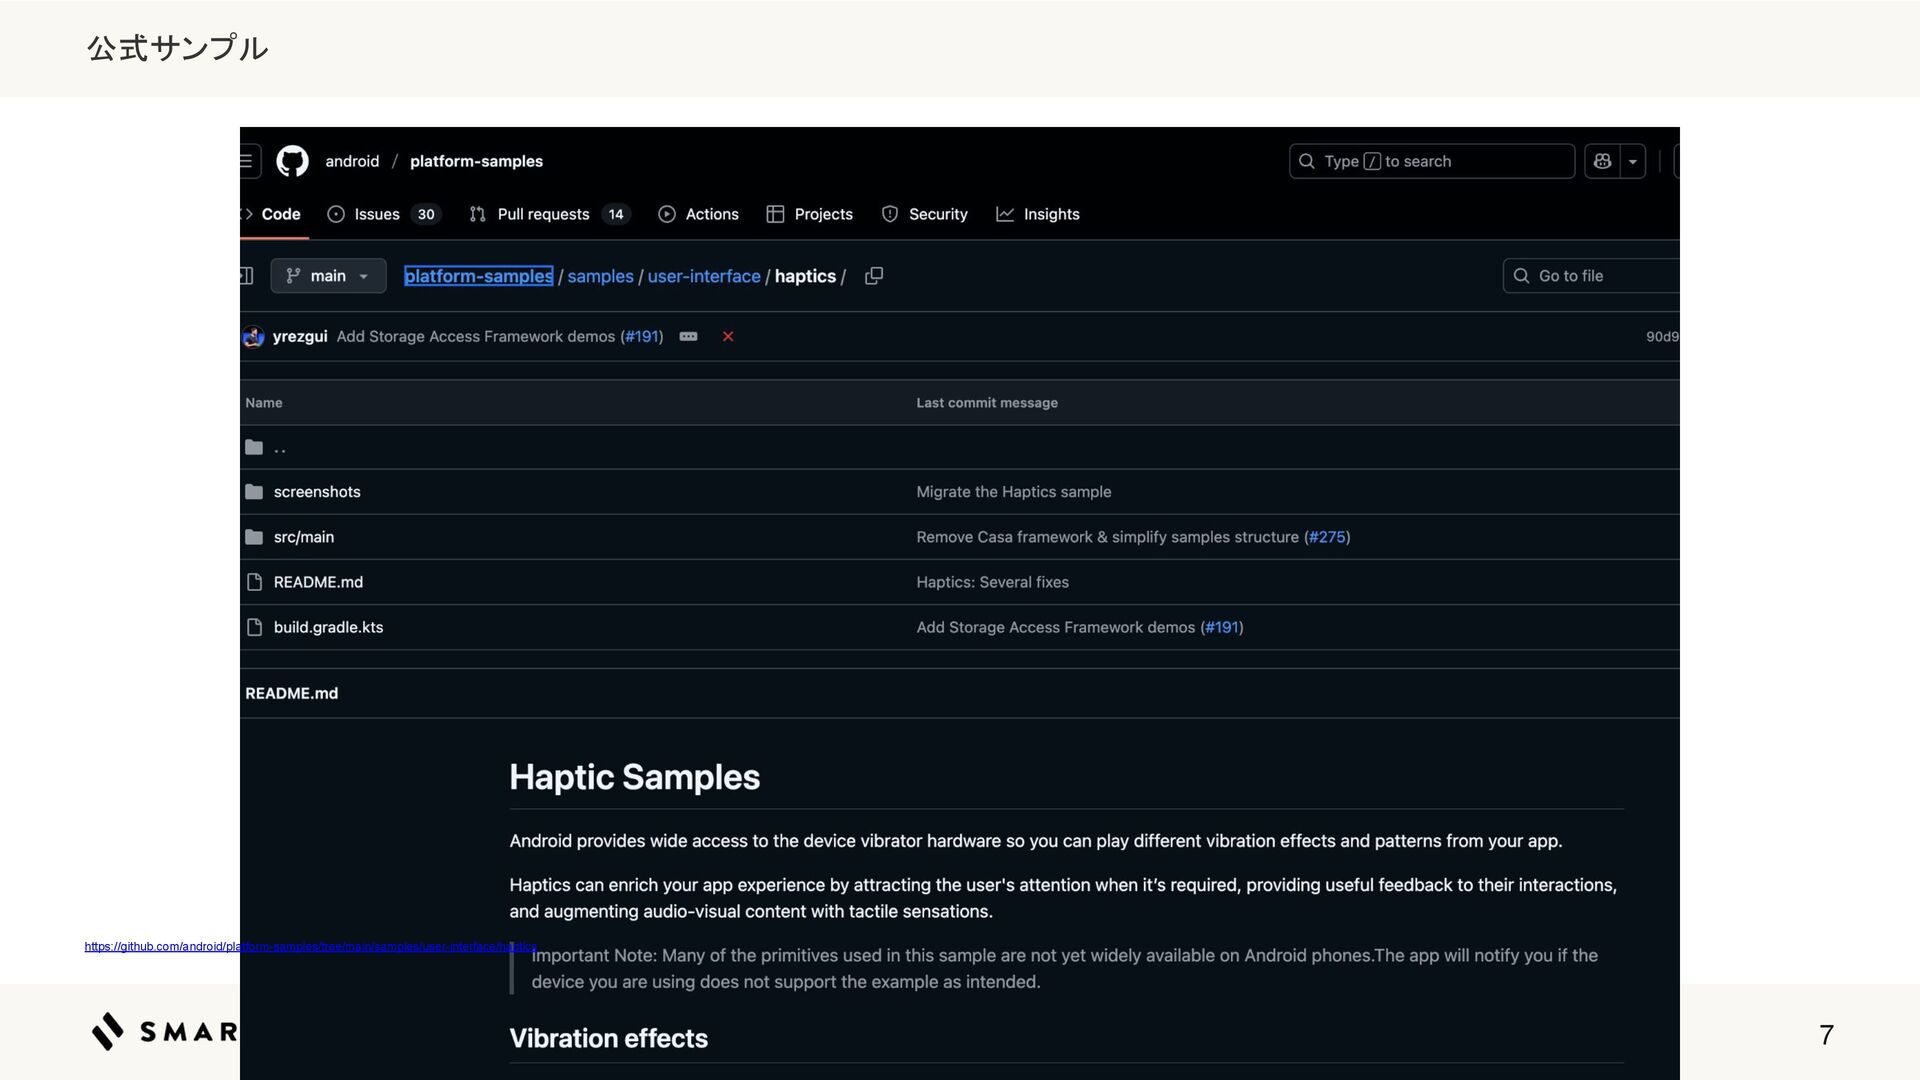Click the GitHub octocat logo
The height and width of the screenshot is (1080, 1920).
(292, 161)
